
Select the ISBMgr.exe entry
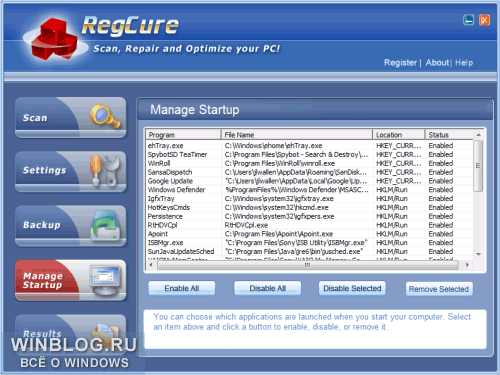tap(310, 243)
